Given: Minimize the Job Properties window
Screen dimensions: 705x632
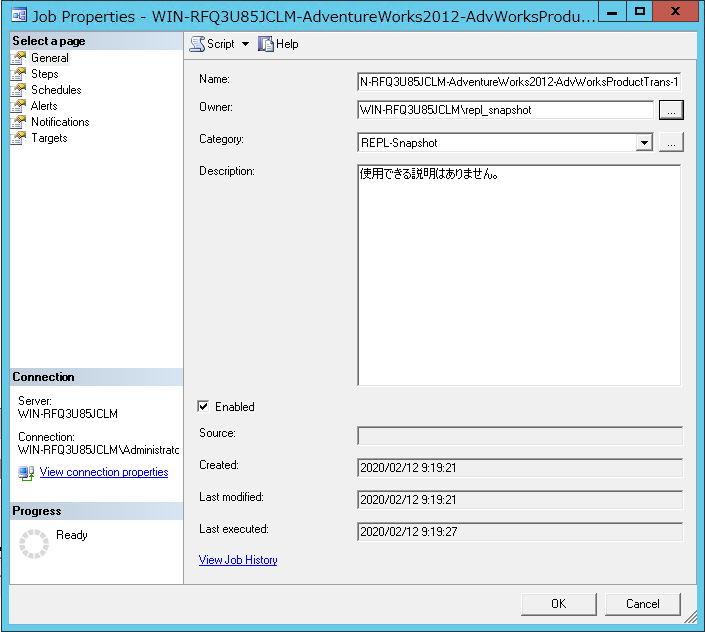Looking at the screenshot, I should click(x=611, y=12).
